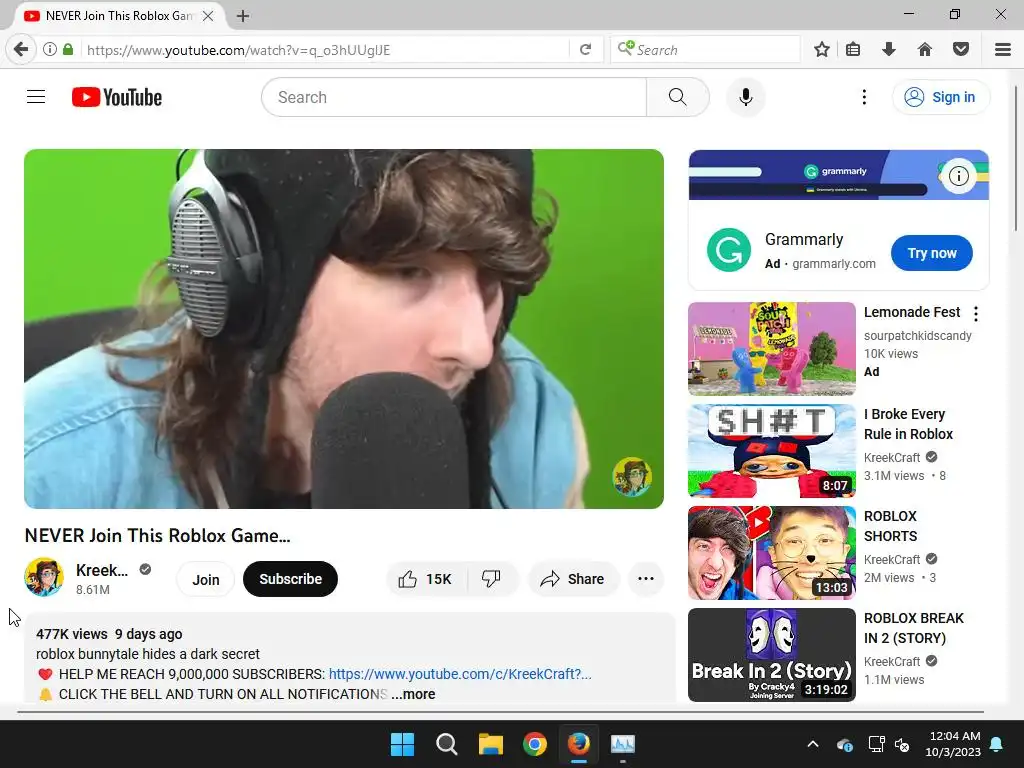Open the Firefox hamburger menu
The image size is (1024, 768).
(x=1002, y=50)
